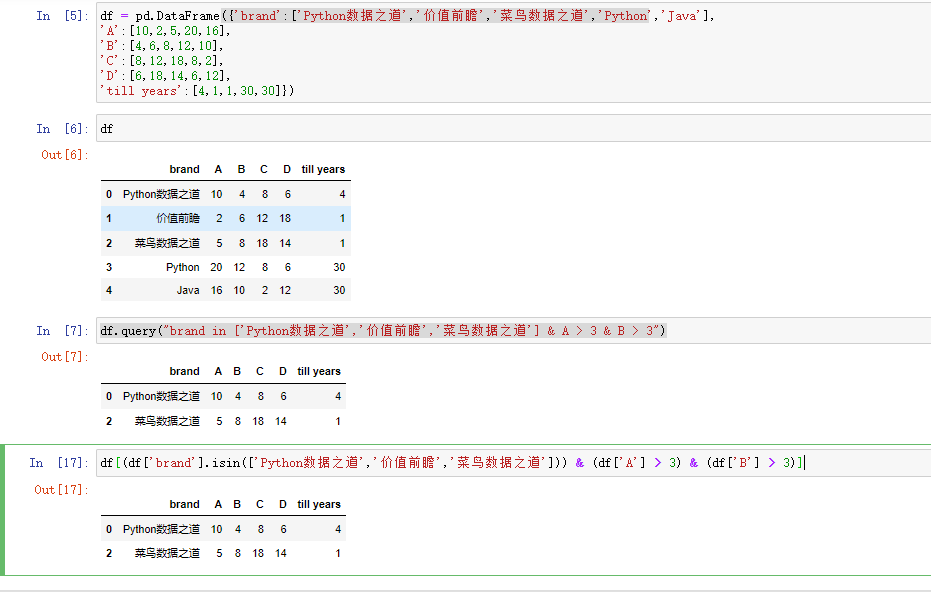Select 'Python数据之道' cell in Out[6] row 0

161,194
